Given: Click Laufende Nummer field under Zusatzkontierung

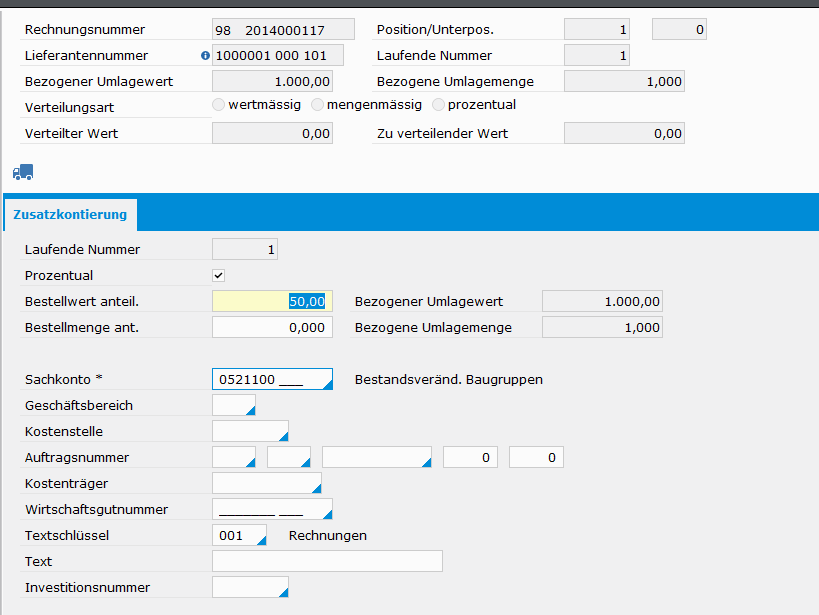Looking at the screenshot, I should (244, 249).
